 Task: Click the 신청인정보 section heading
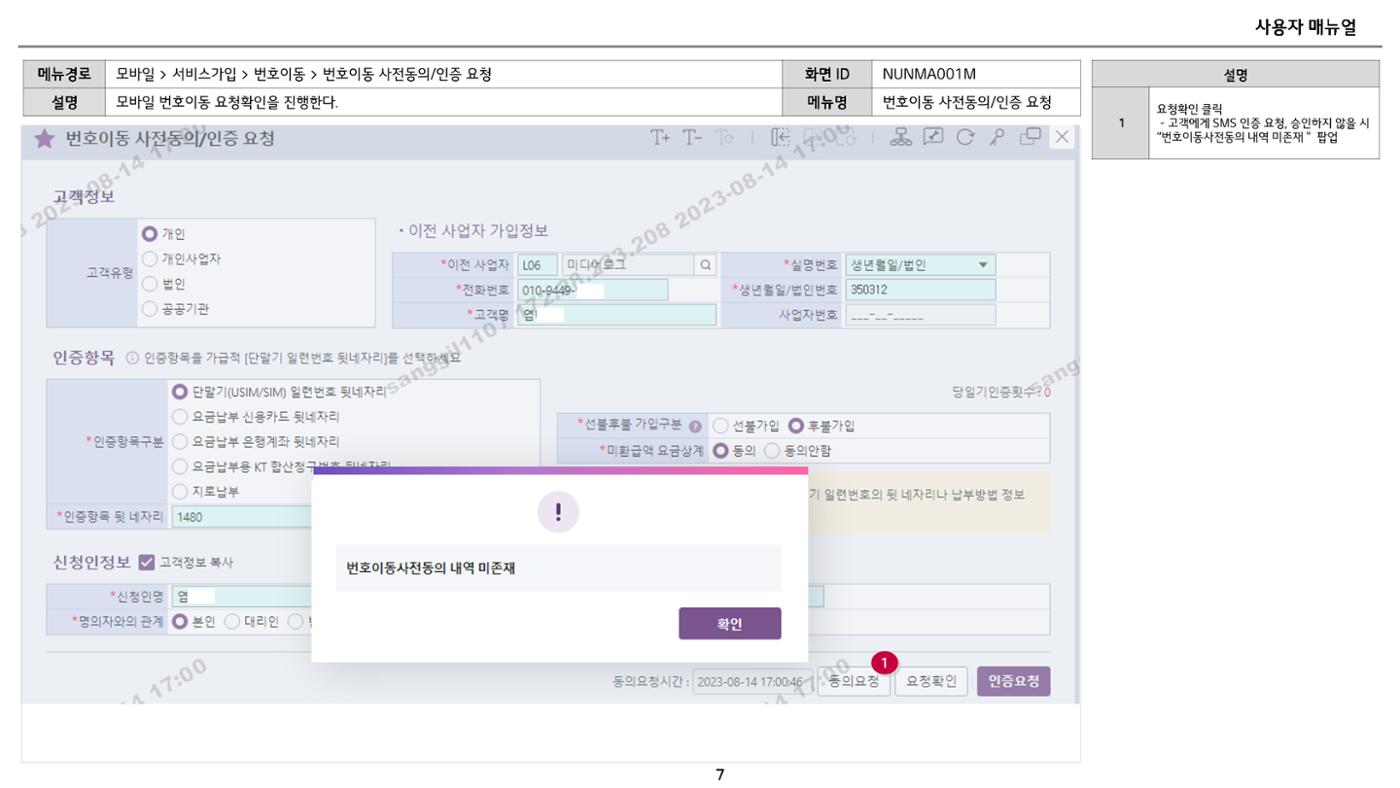pyautogui.click(x=90, y=562)
